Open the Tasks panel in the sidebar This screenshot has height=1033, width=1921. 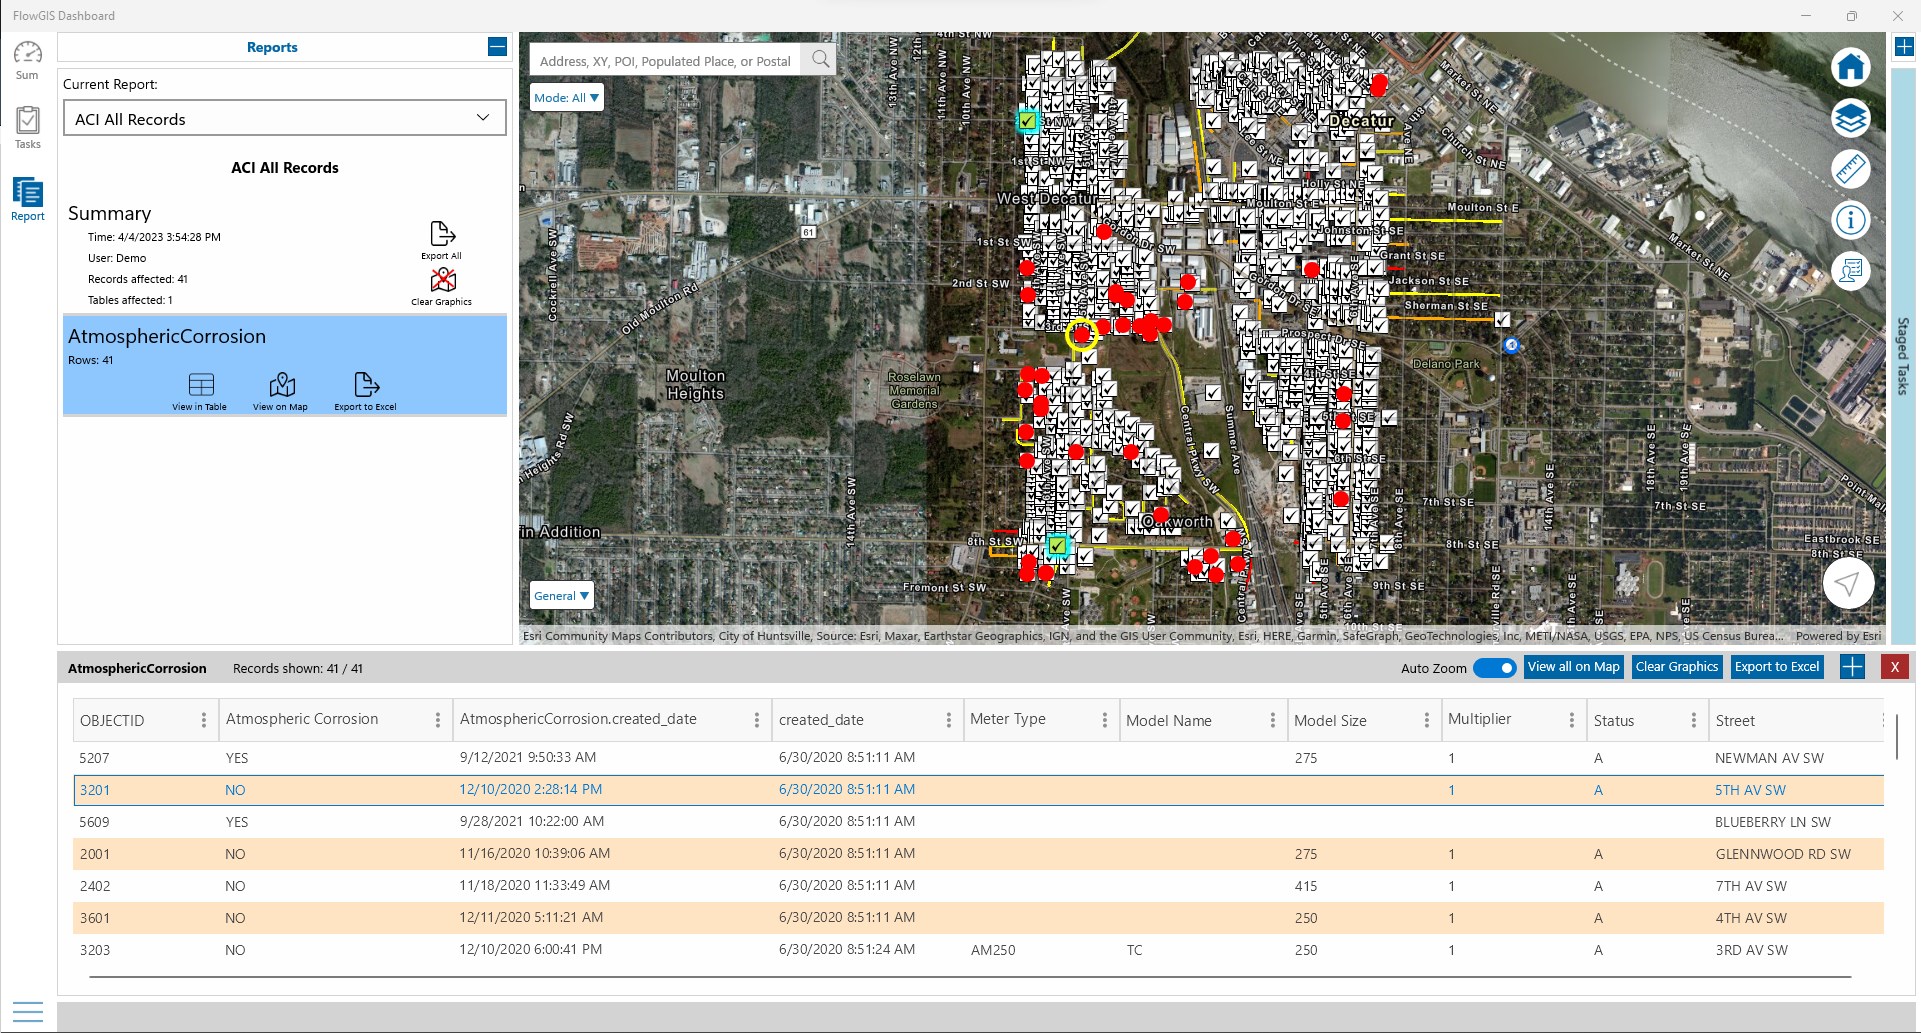[x=28, y=128]
